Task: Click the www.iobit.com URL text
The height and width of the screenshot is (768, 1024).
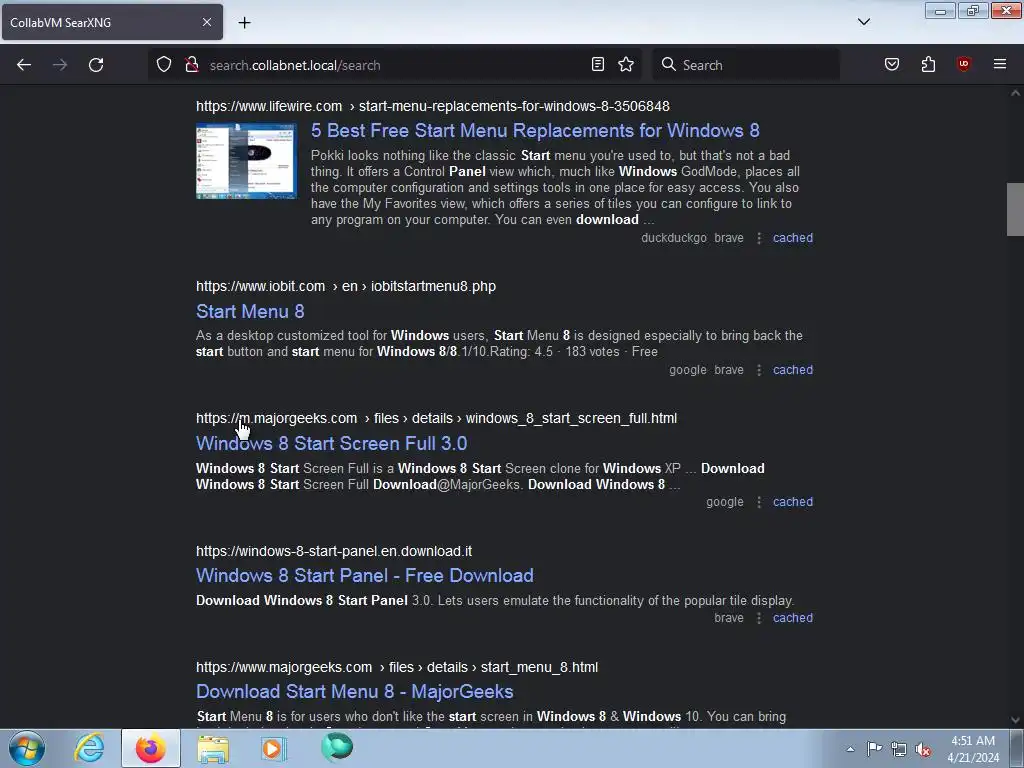Action: tap(261, 286)
